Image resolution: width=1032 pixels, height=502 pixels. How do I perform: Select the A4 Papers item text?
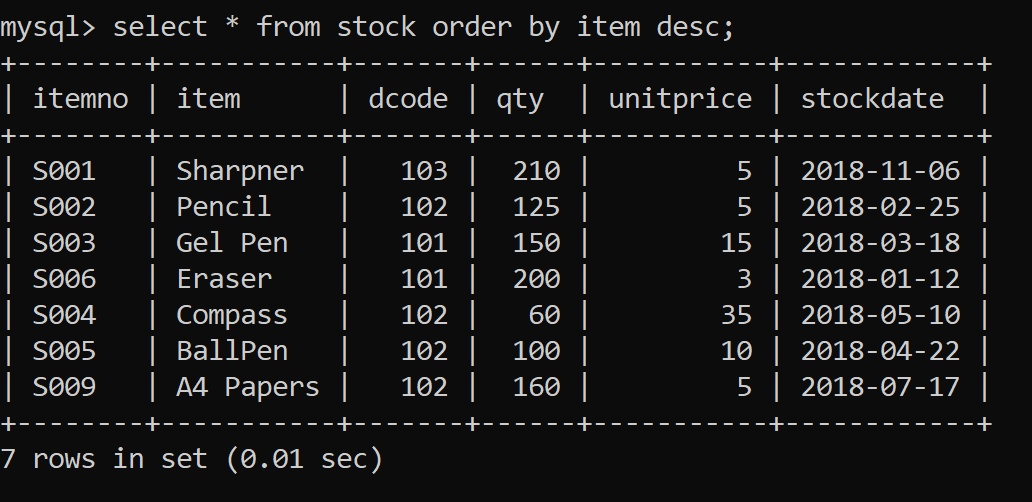(247, 388)
